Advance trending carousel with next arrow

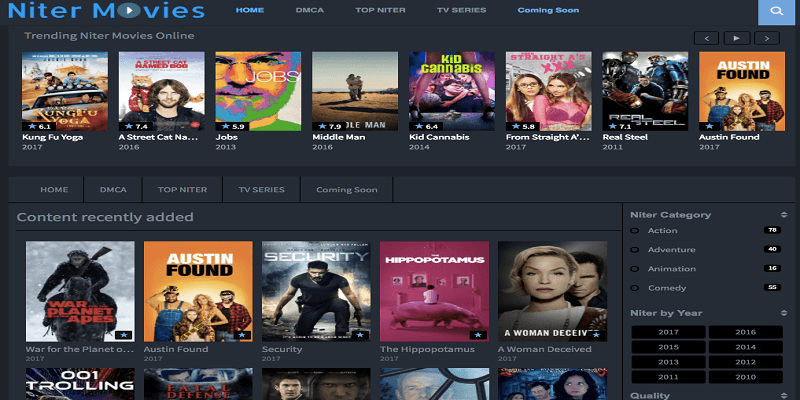[x=767, y=38]
